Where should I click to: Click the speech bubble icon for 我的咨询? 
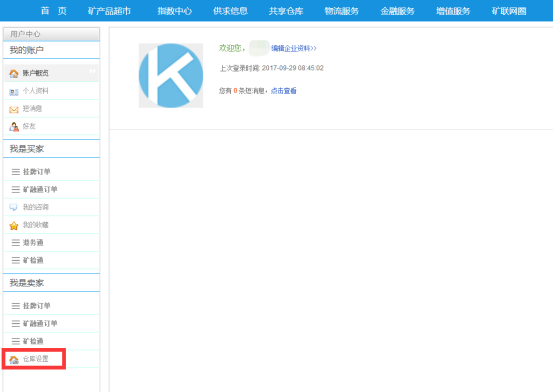tap(13, 207)
